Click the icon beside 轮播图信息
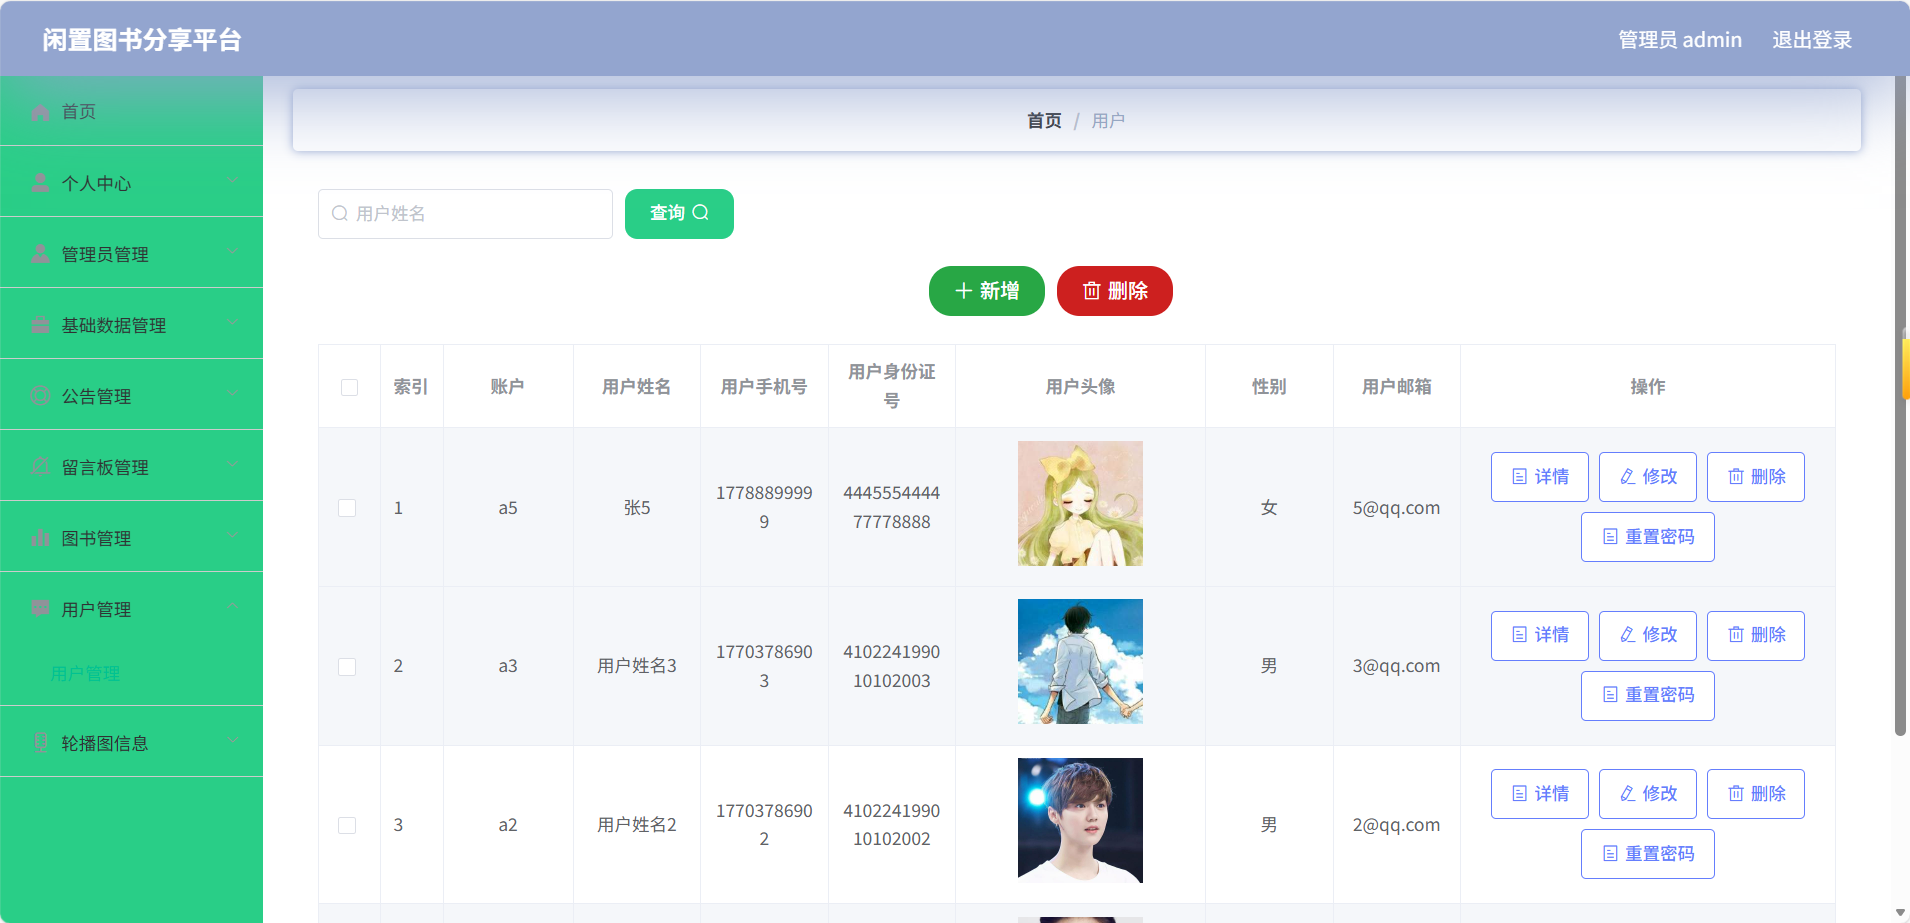 pyautogui.click(x=40, y=743)
